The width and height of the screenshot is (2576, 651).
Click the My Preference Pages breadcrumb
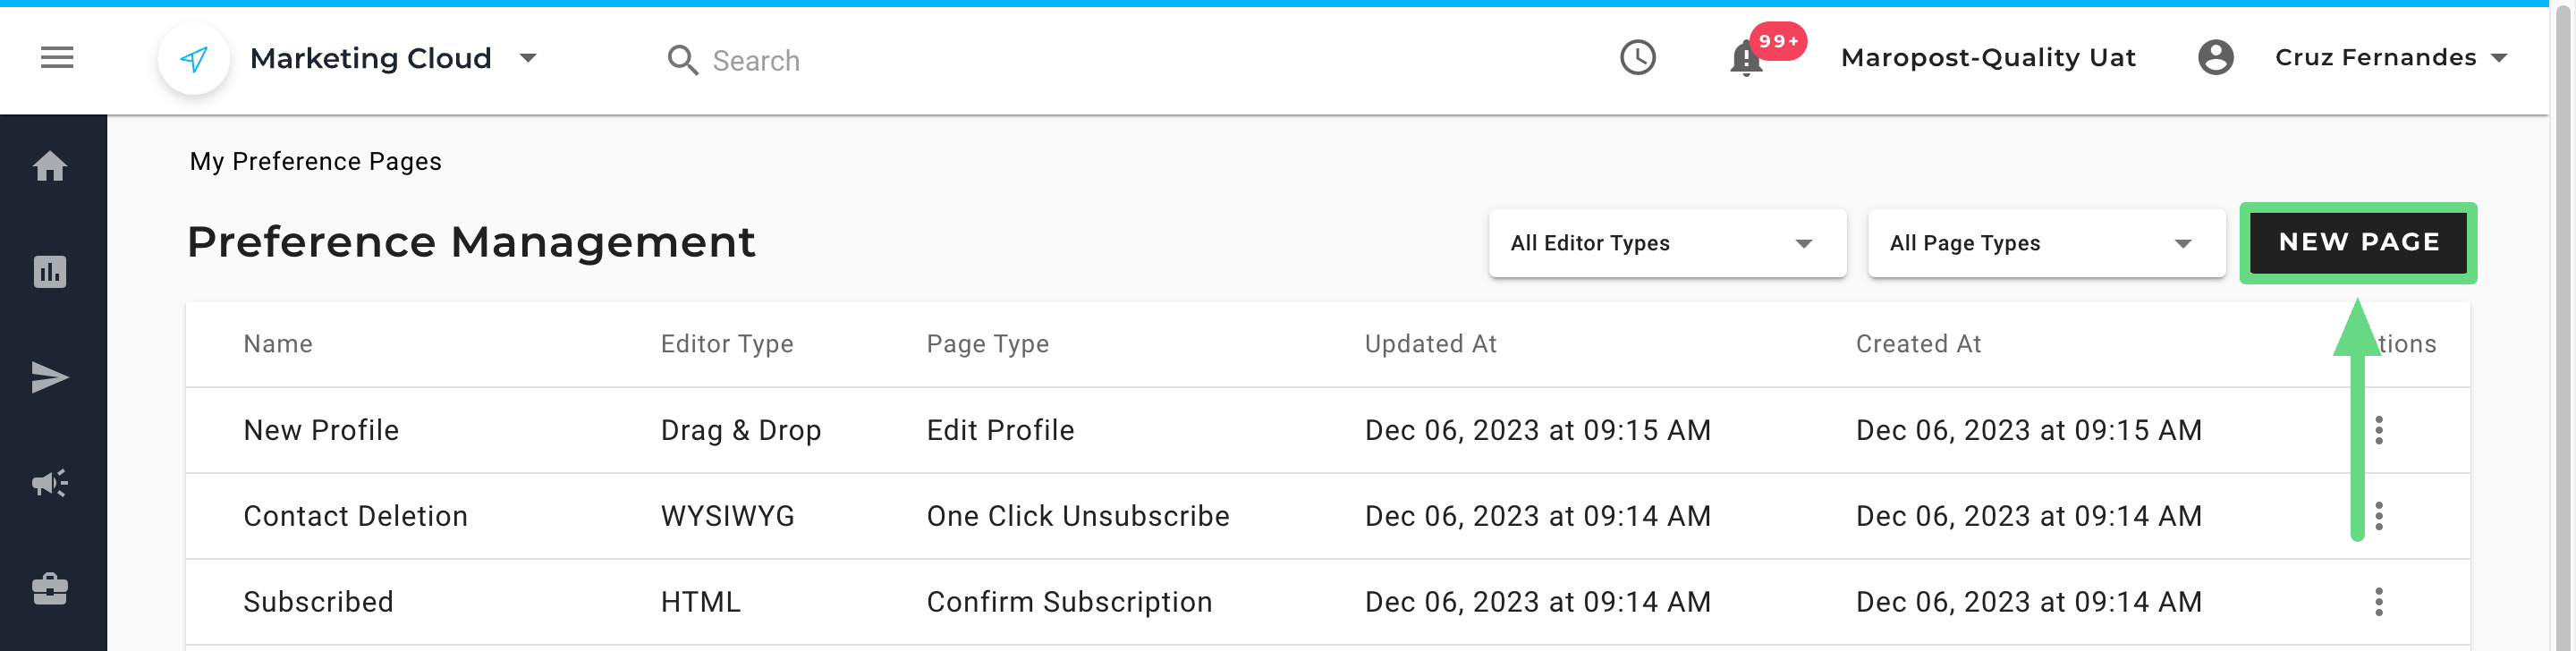click(315, 162)
